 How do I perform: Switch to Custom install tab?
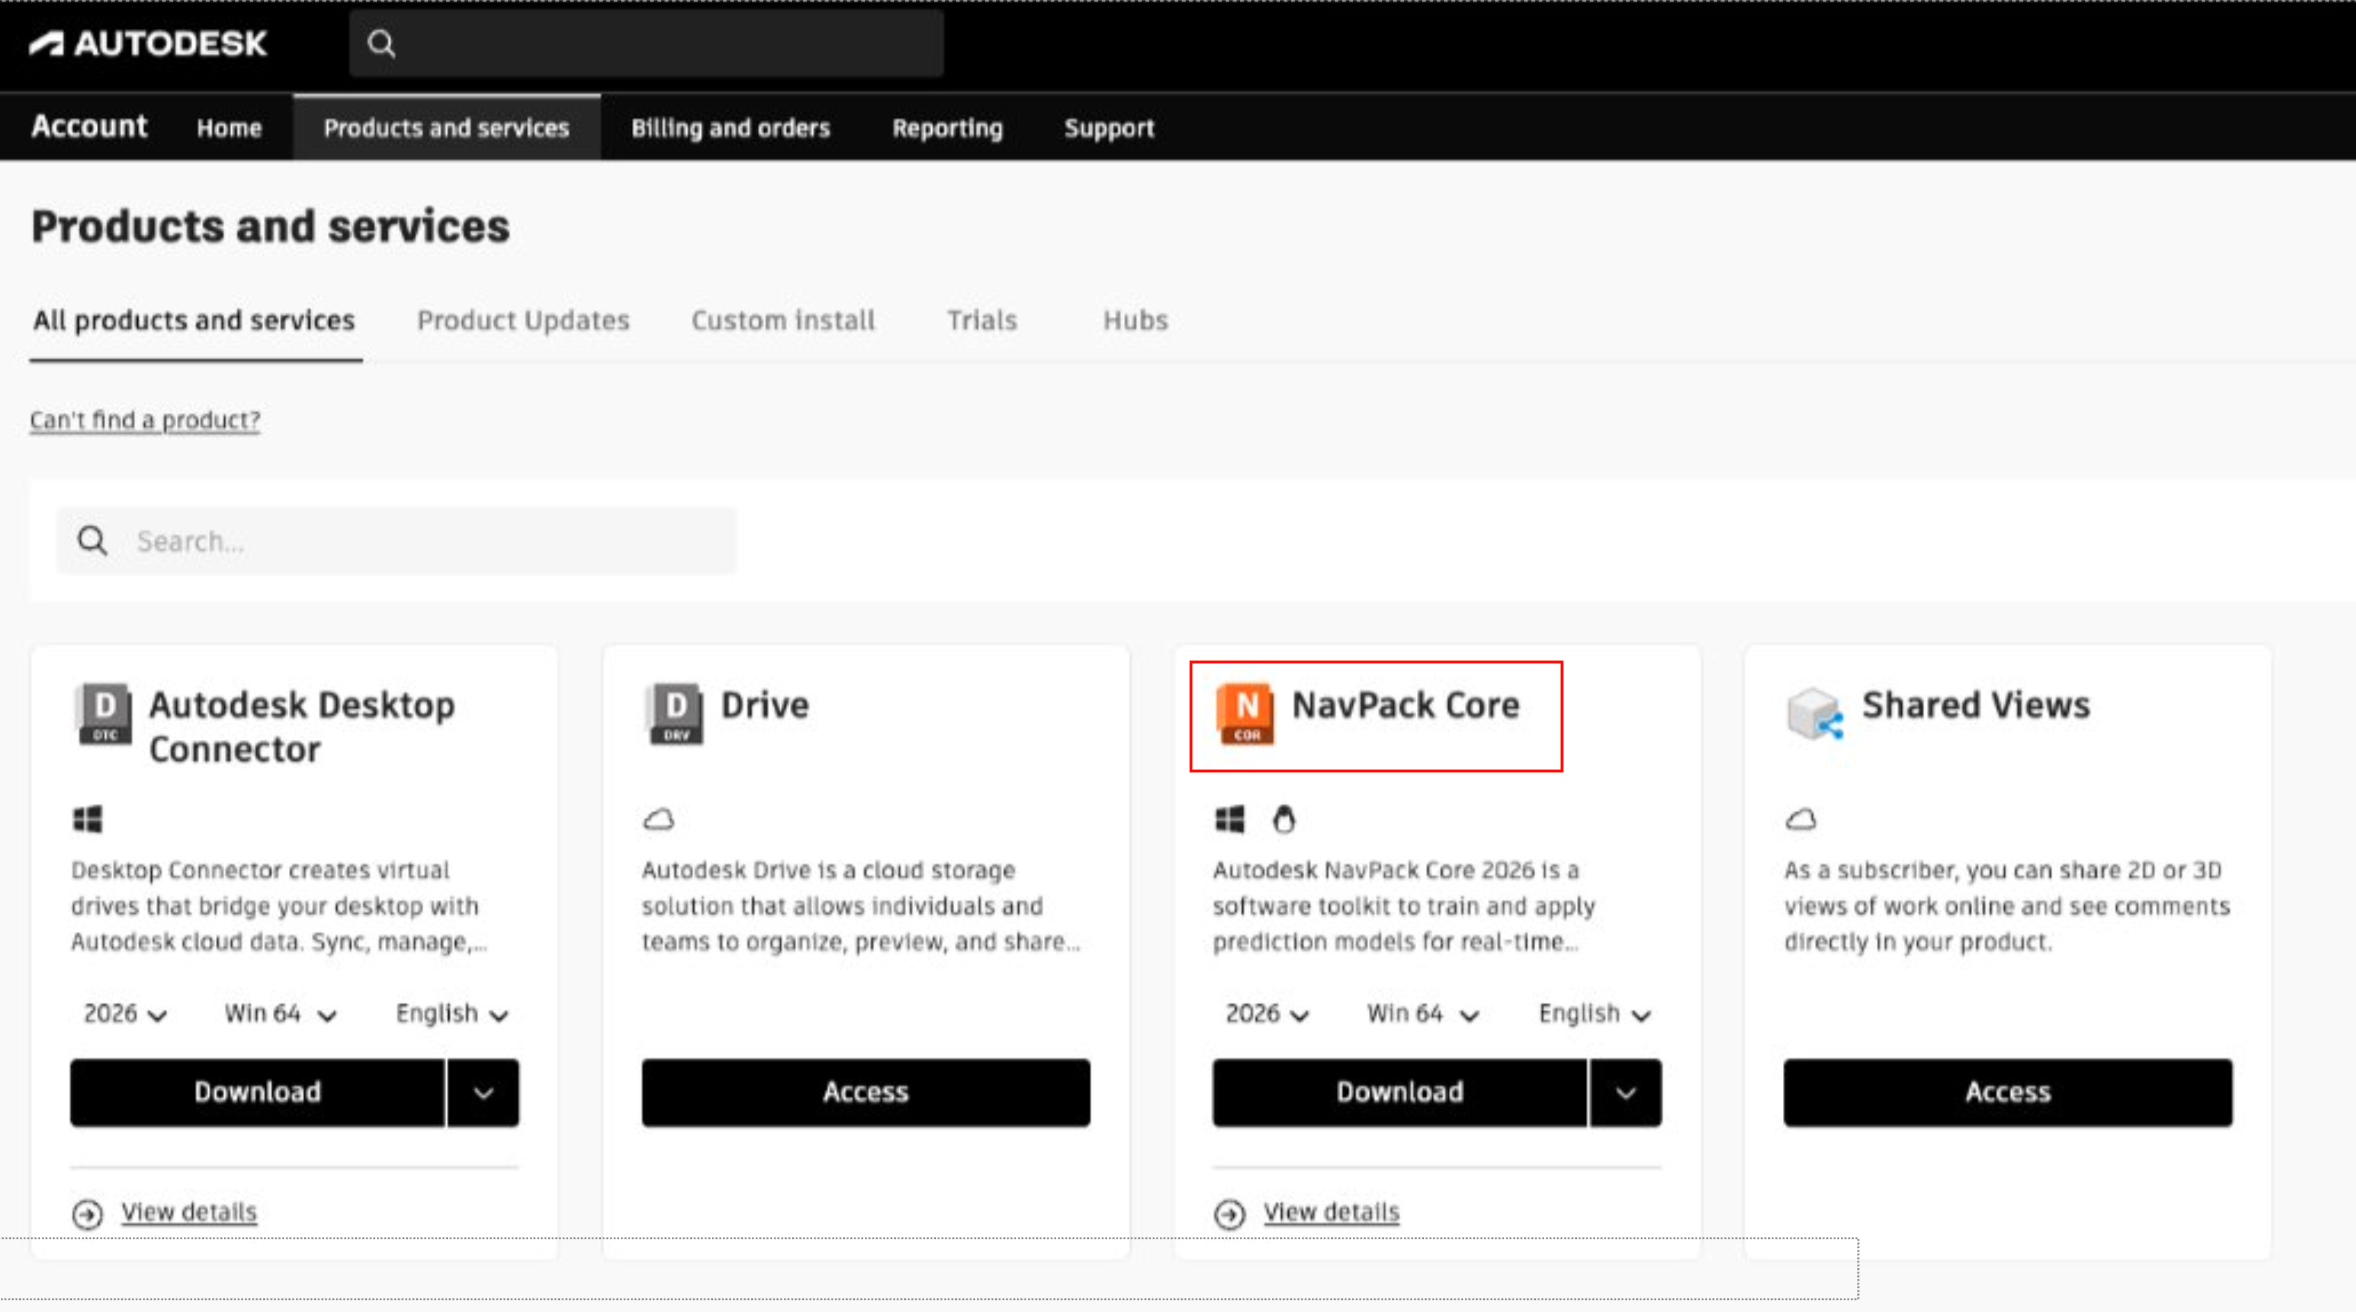point(783,320)
